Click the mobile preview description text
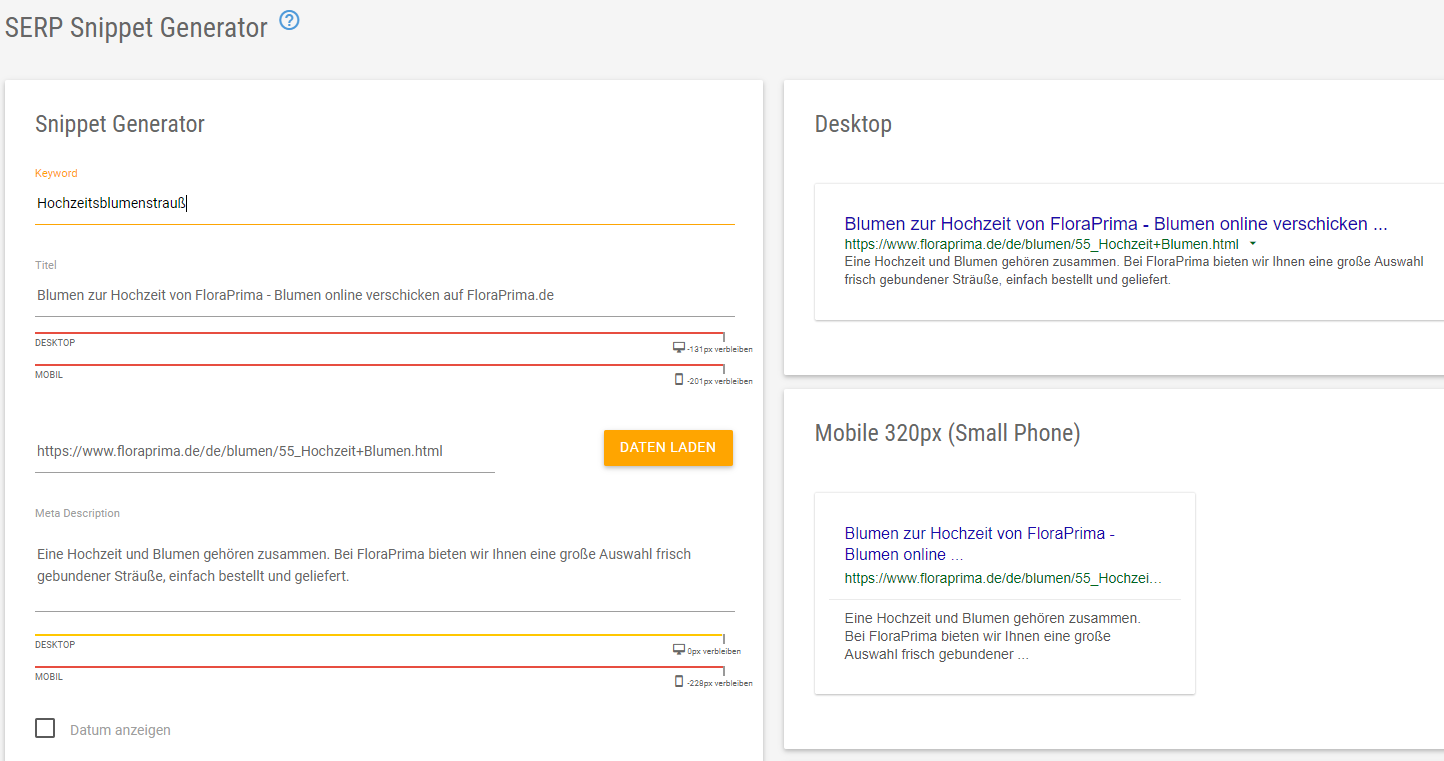 pos(993,637)
